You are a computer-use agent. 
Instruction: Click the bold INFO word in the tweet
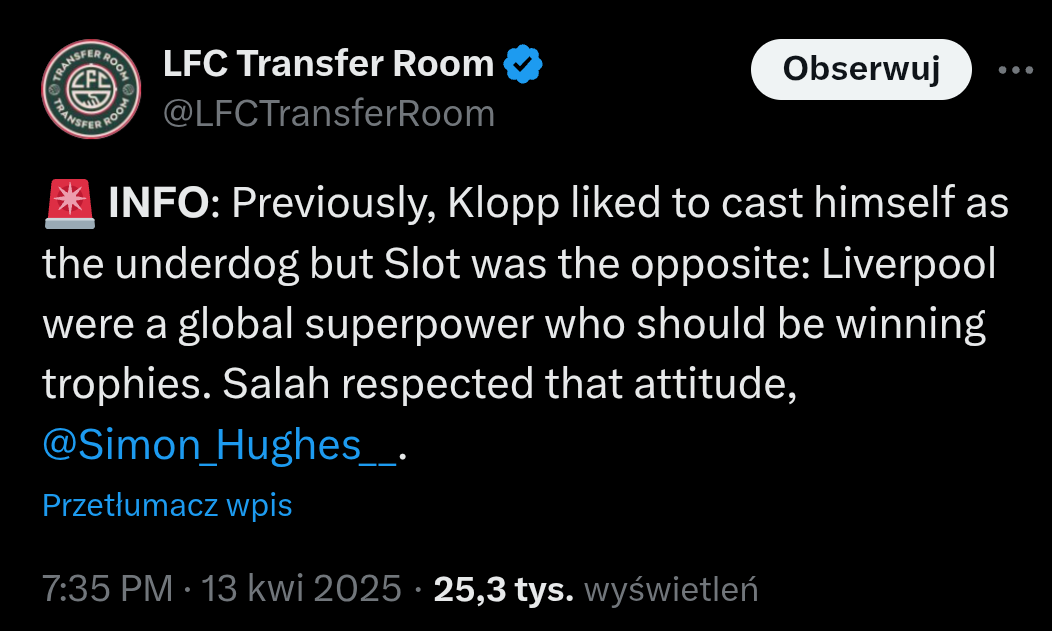pos(159,203)
